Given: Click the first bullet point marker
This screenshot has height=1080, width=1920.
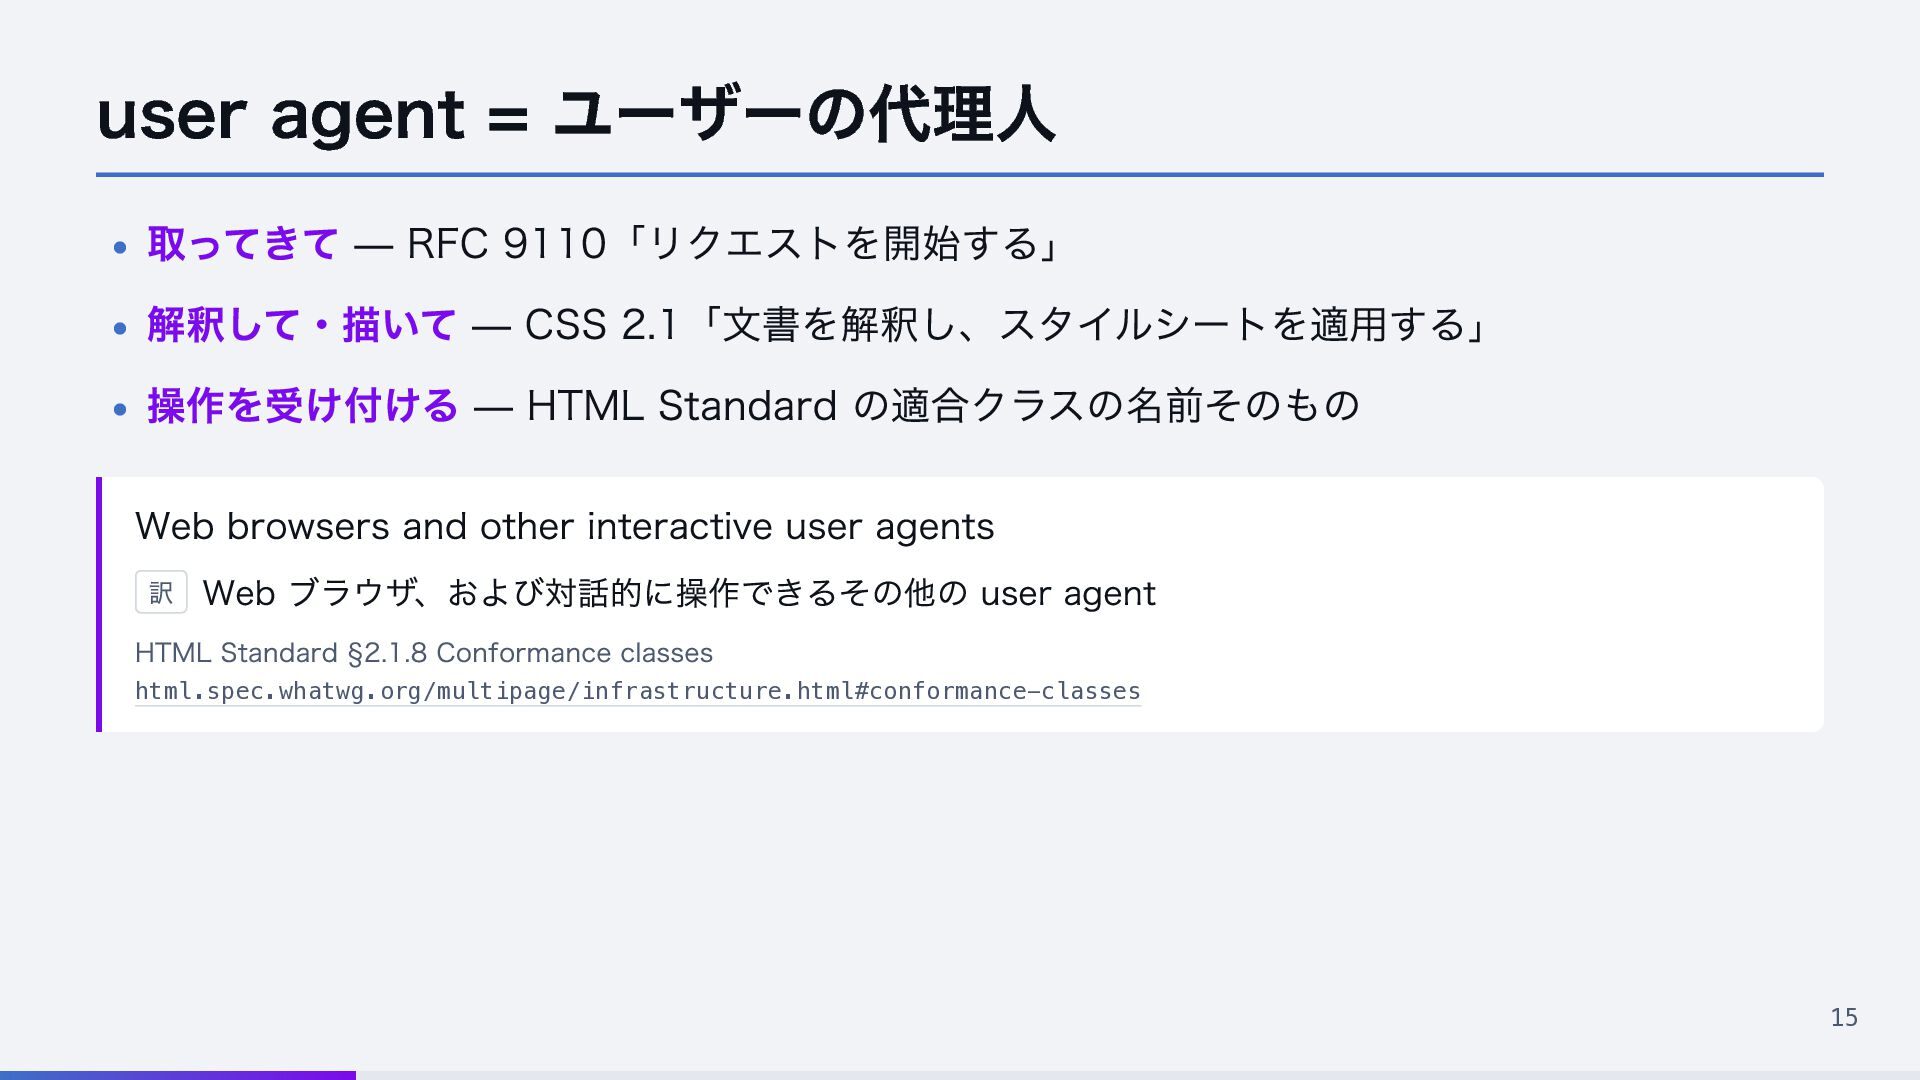Looking at the screenshot, I should (x=120, y=246).
